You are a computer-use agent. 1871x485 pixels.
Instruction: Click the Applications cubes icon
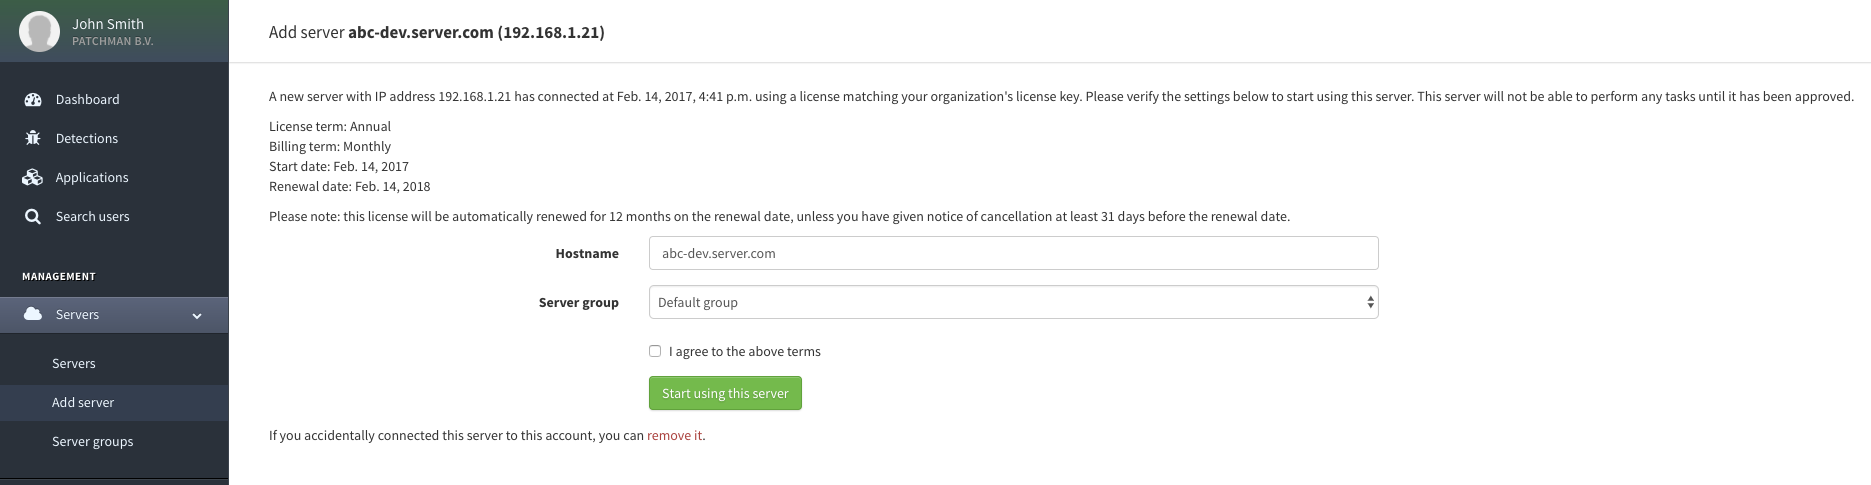point(33,177)
